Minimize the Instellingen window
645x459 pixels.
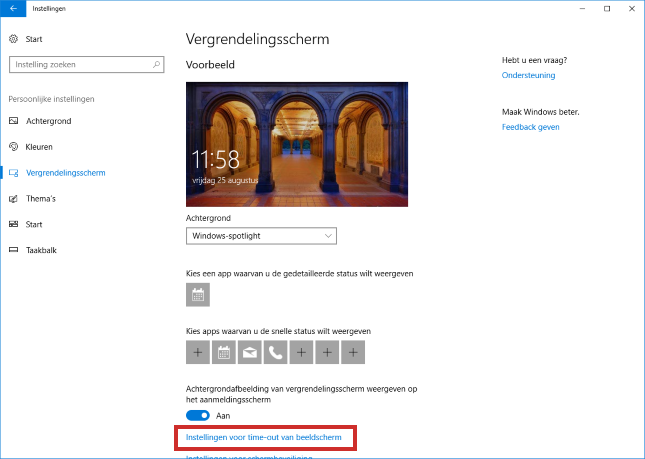click(582, 9)
